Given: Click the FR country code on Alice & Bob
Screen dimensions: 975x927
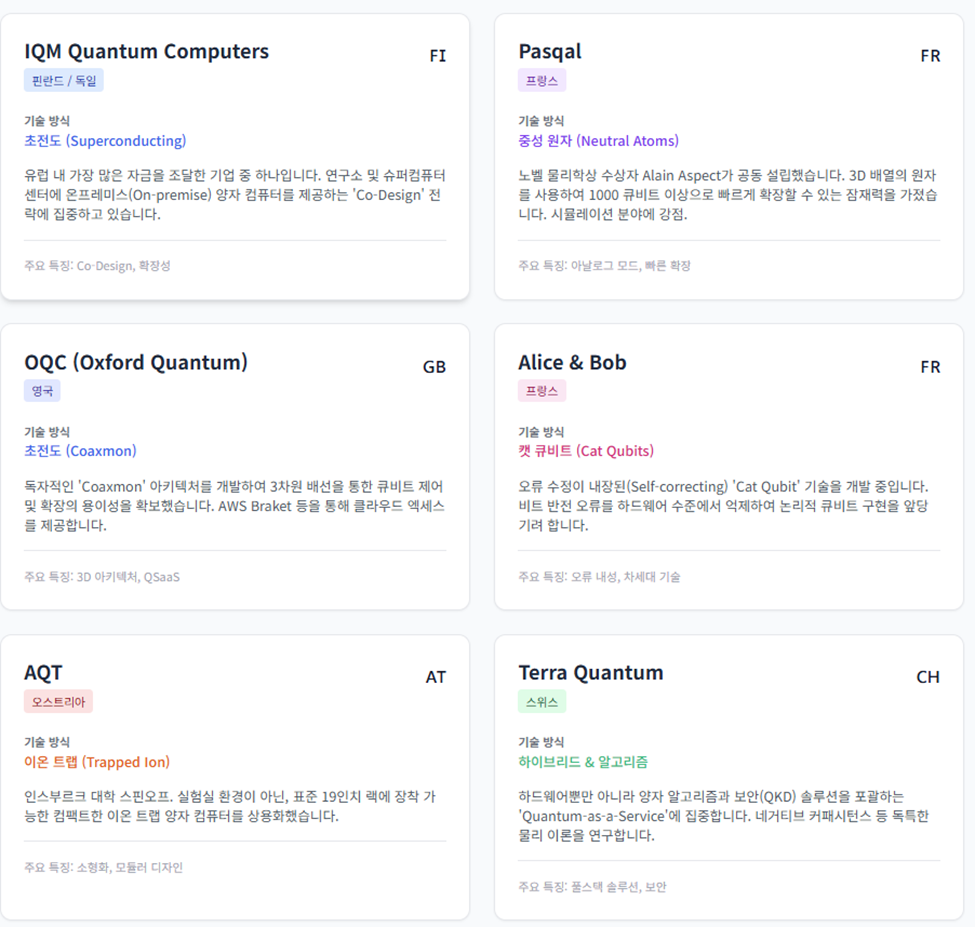Looking at the screenshot, I should [930, 367].
